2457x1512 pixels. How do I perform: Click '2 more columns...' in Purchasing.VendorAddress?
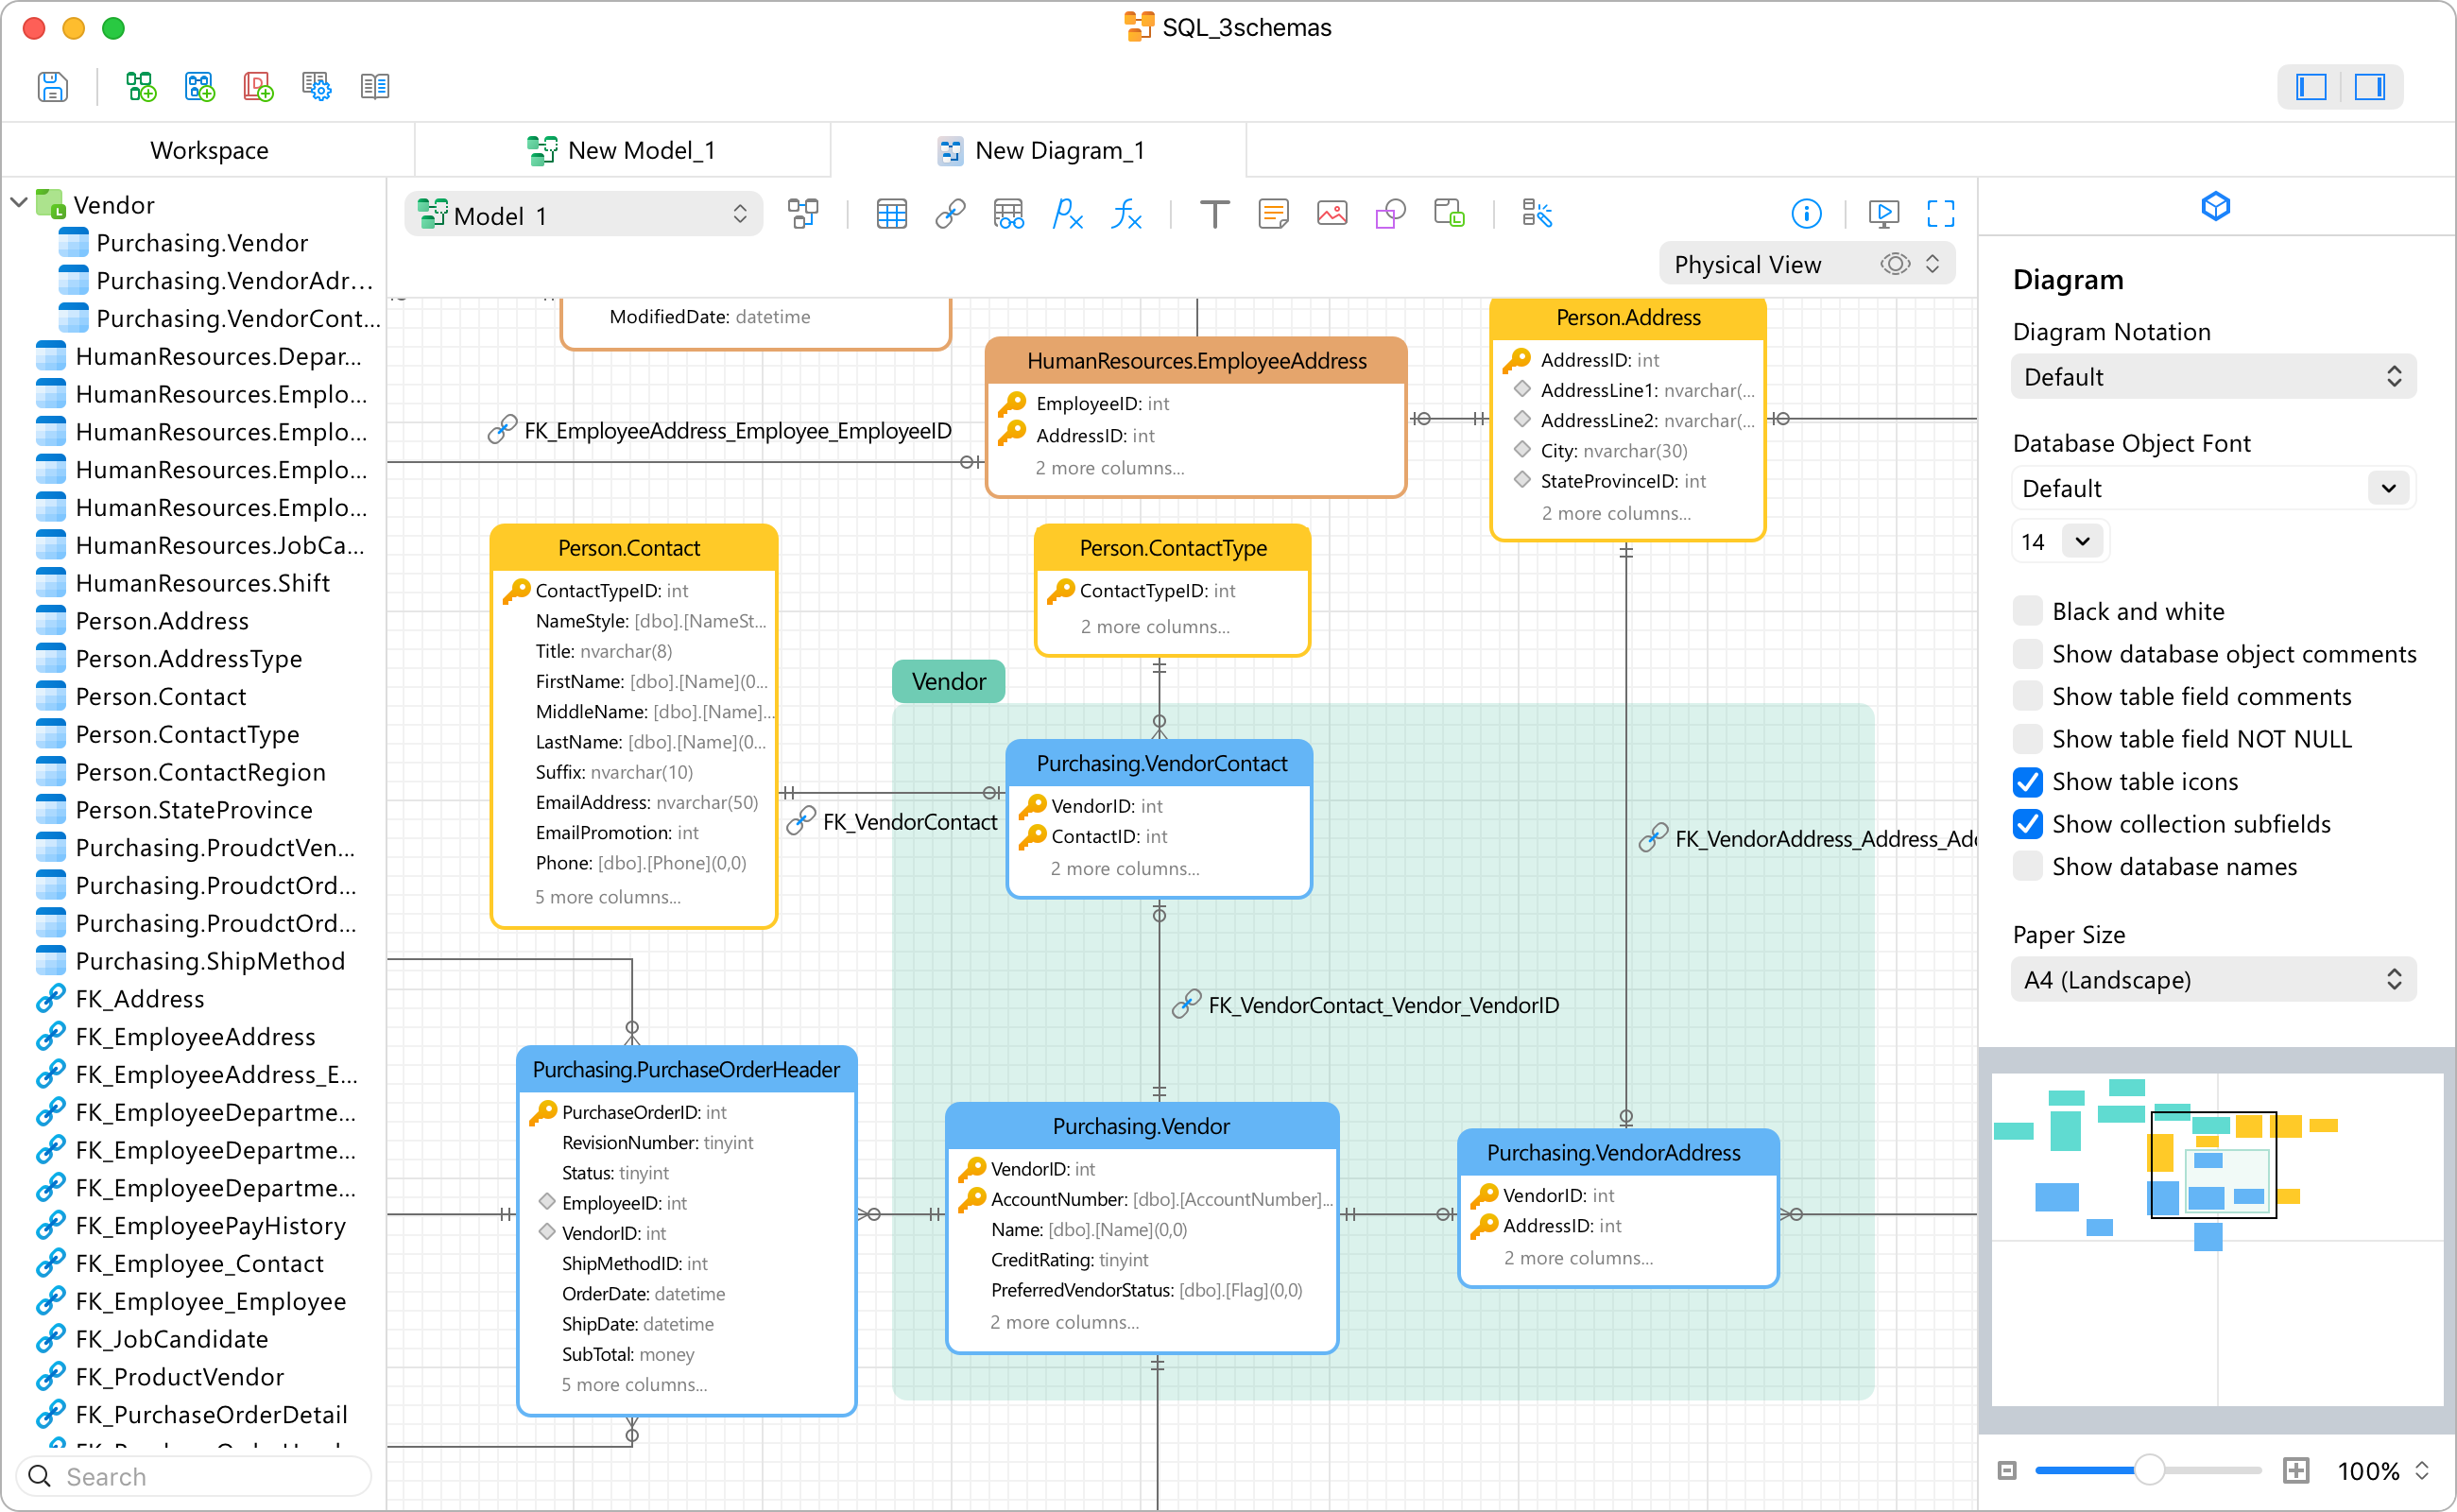pos(1578,1258)
